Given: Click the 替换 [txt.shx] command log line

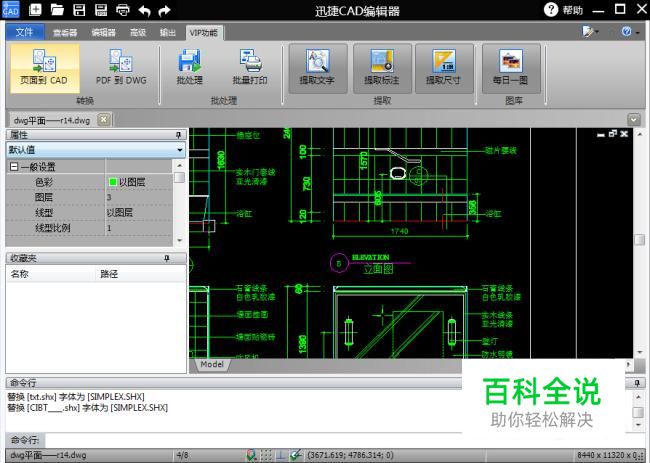Looking at the screenshot, I should tap(76, 397).
